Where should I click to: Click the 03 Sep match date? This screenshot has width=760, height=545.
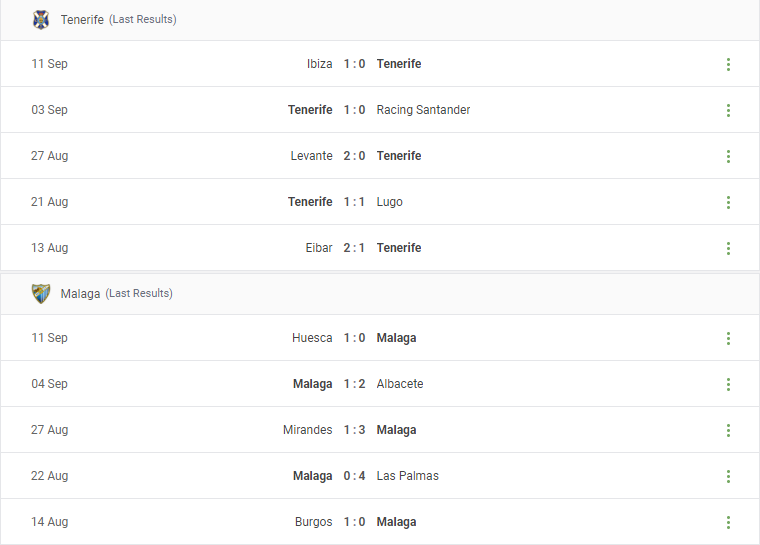(49, 110)
